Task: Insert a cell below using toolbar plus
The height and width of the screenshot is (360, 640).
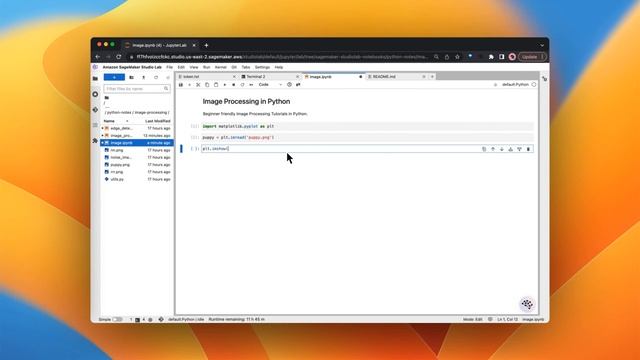Action: tap(189, 85)
